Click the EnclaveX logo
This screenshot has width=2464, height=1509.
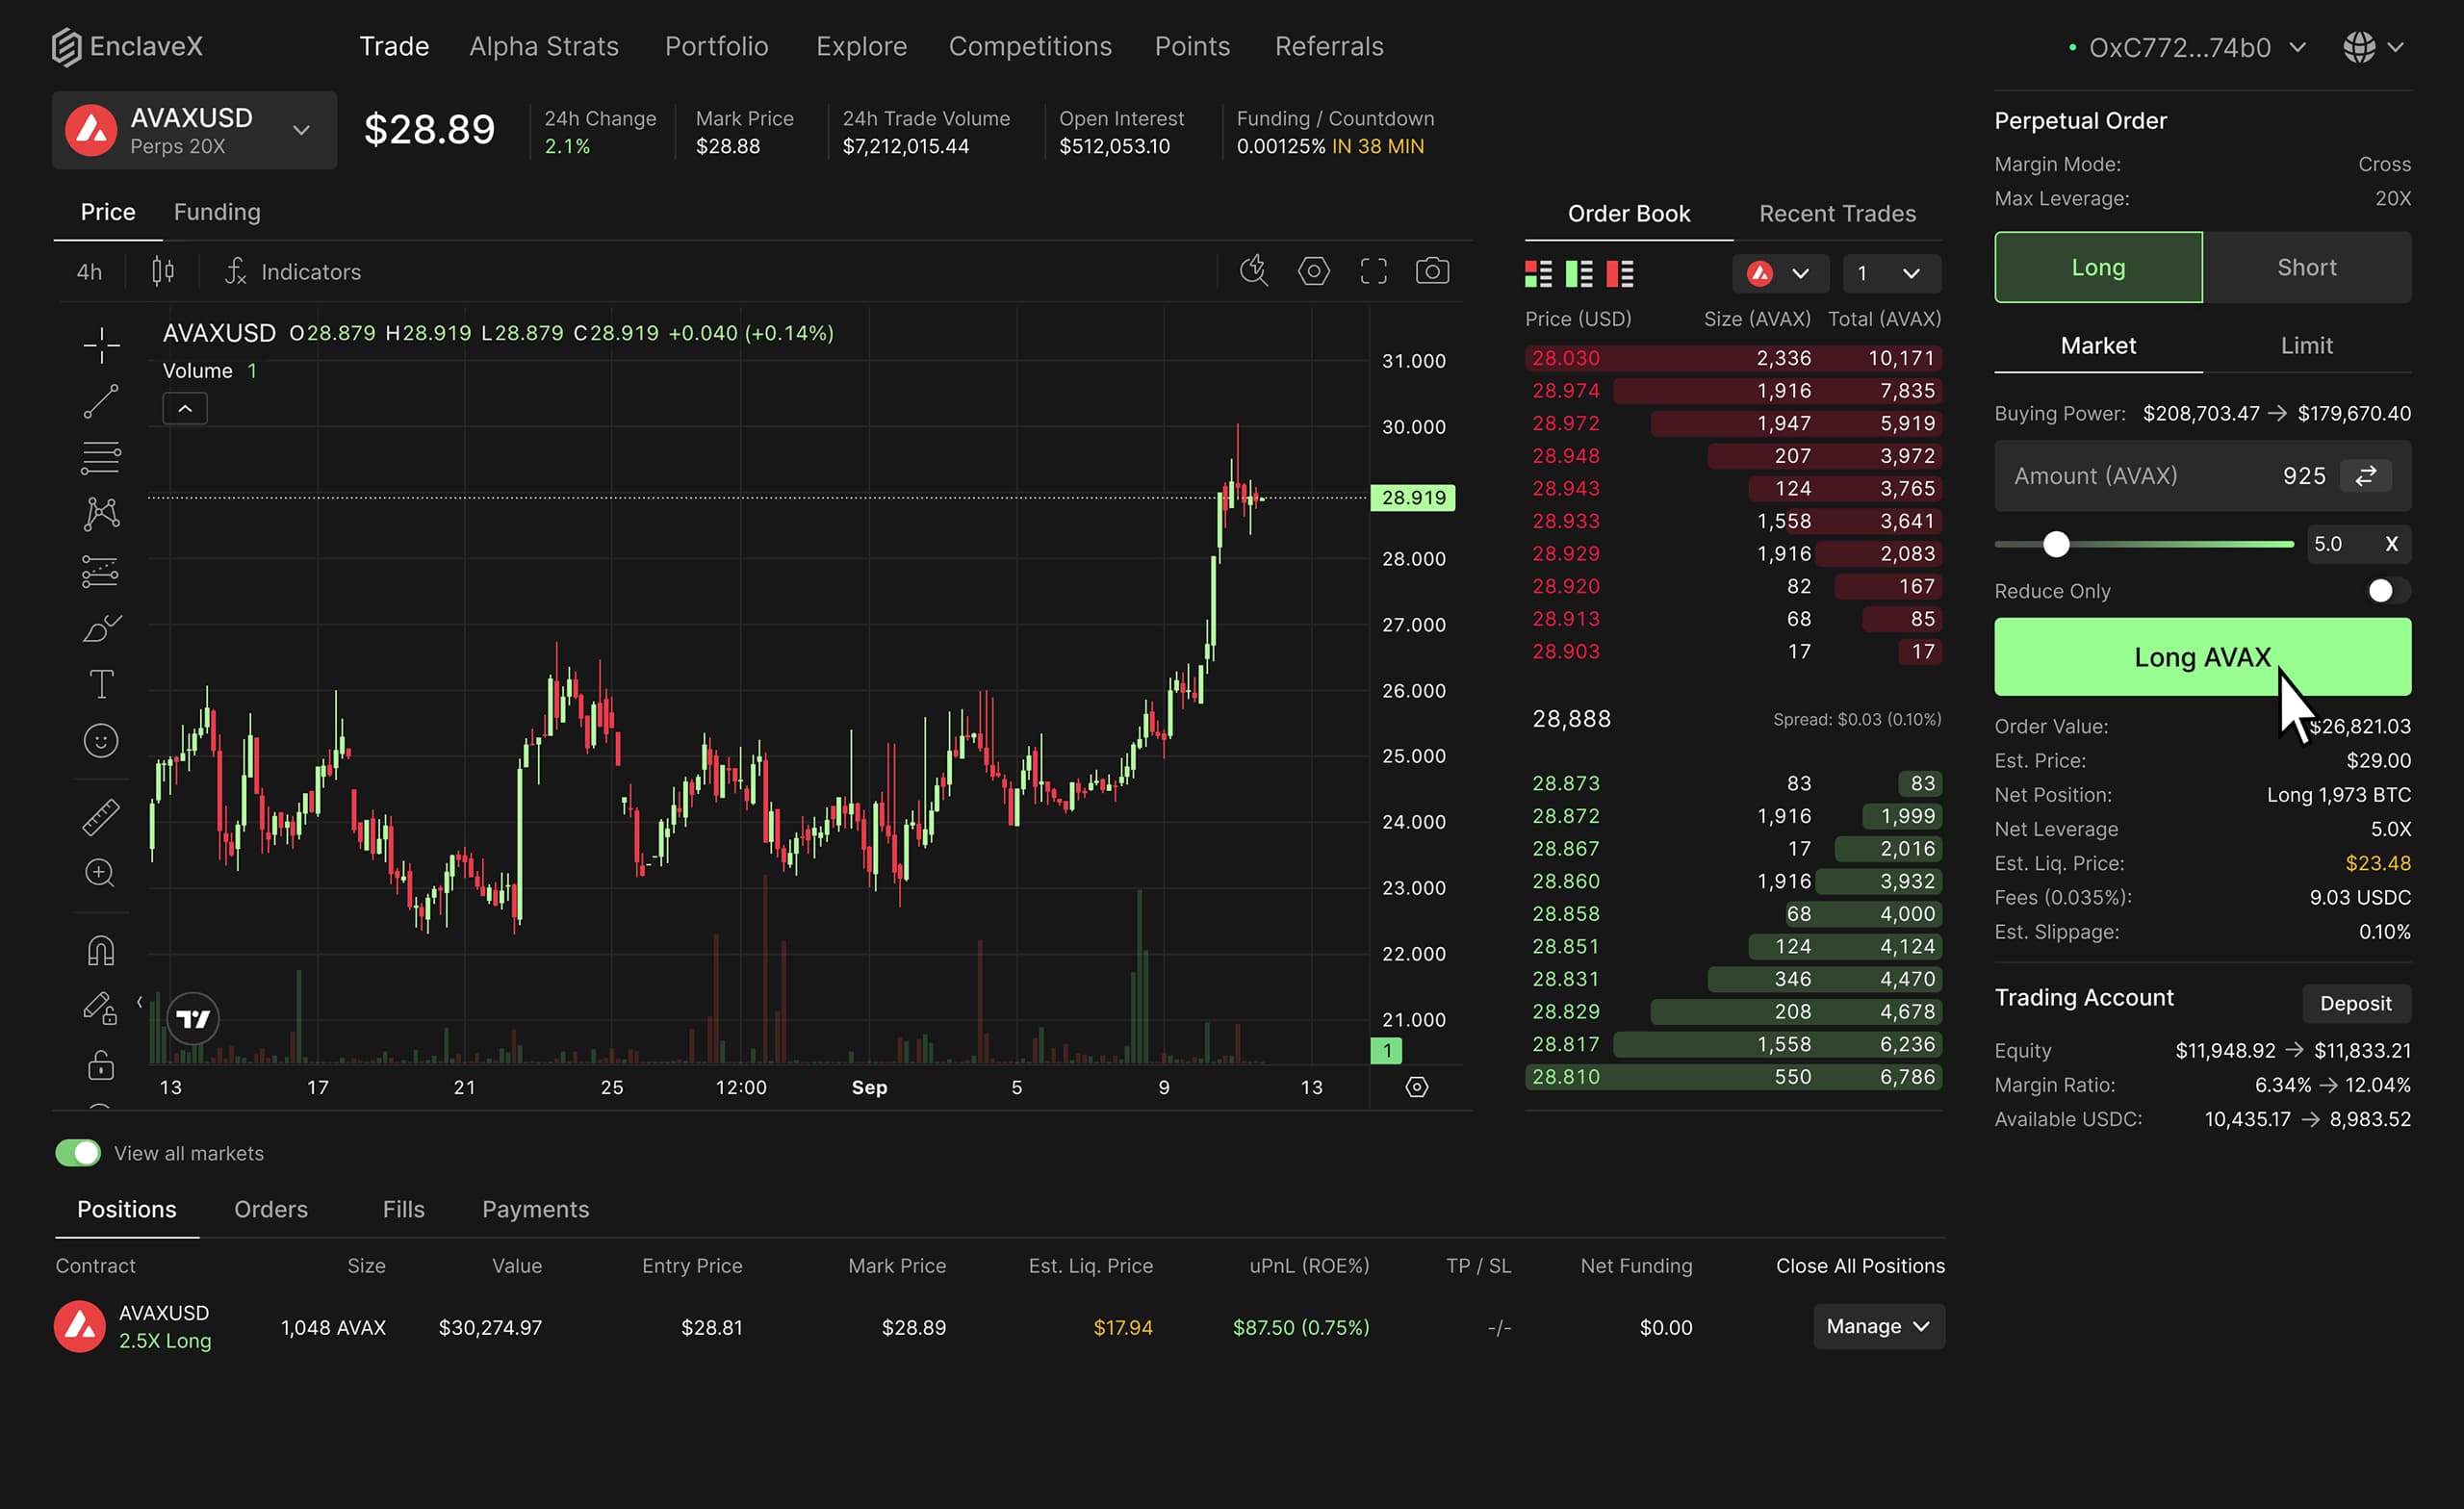coord(127,47)
